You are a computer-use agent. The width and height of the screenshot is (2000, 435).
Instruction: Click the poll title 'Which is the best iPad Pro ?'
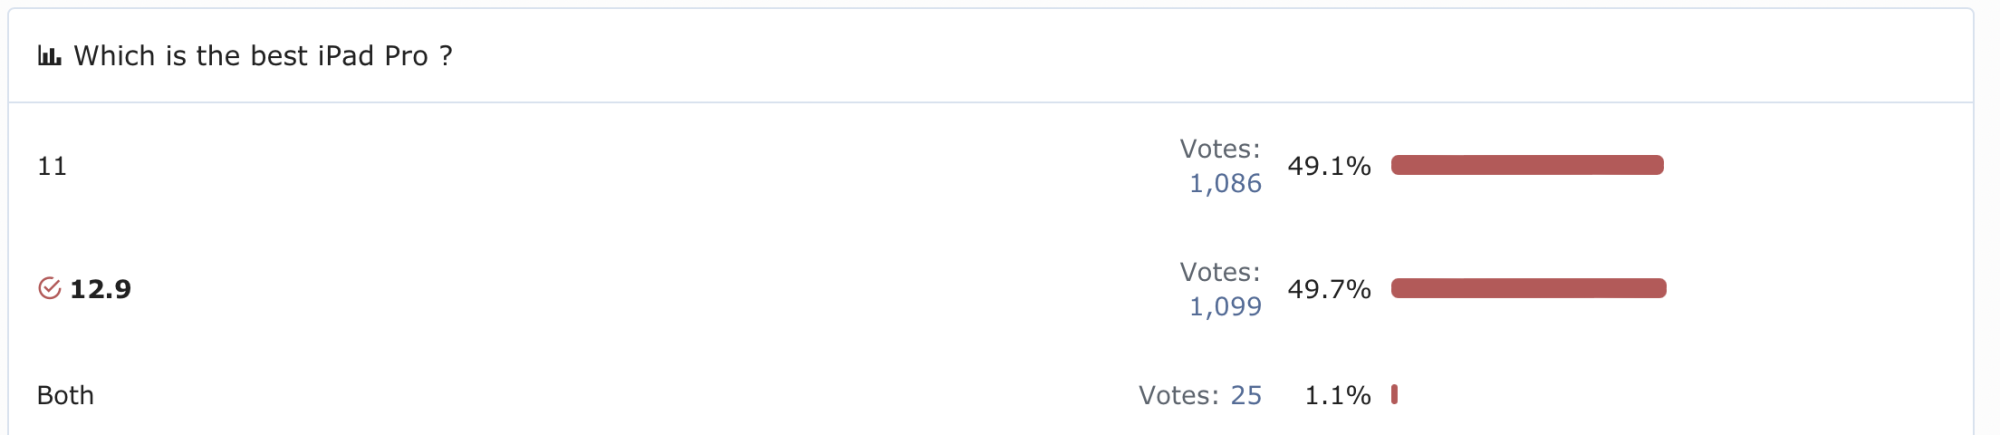pos(263,56)
